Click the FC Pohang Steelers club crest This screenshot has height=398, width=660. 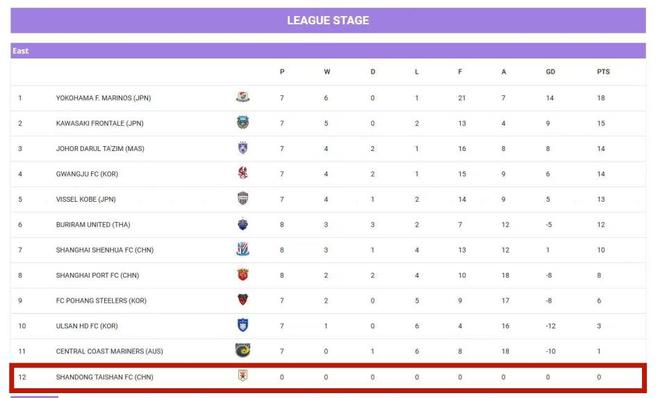pos(242,300)
